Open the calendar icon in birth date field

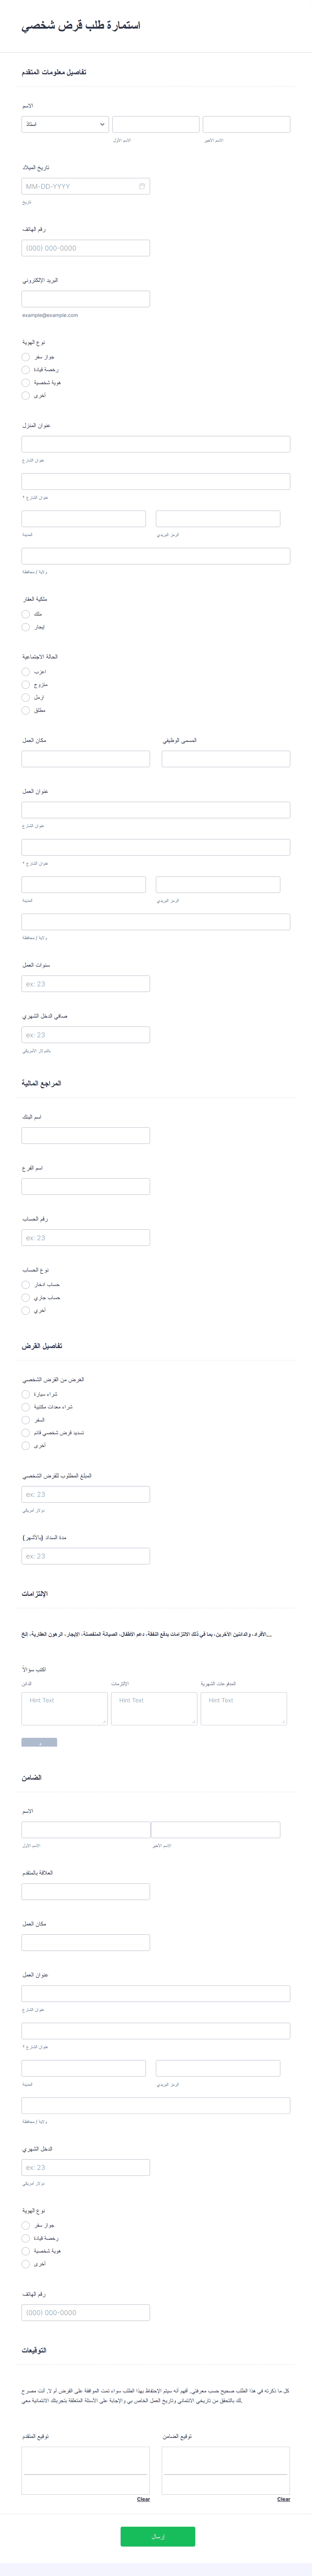[x=142, y=186]
